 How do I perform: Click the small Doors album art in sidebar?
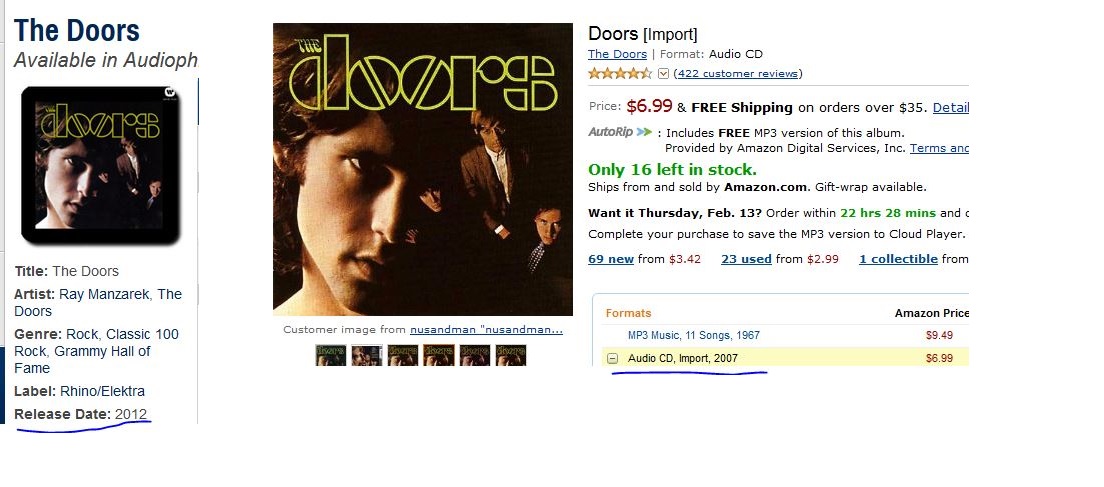click(x=101, y=165)
